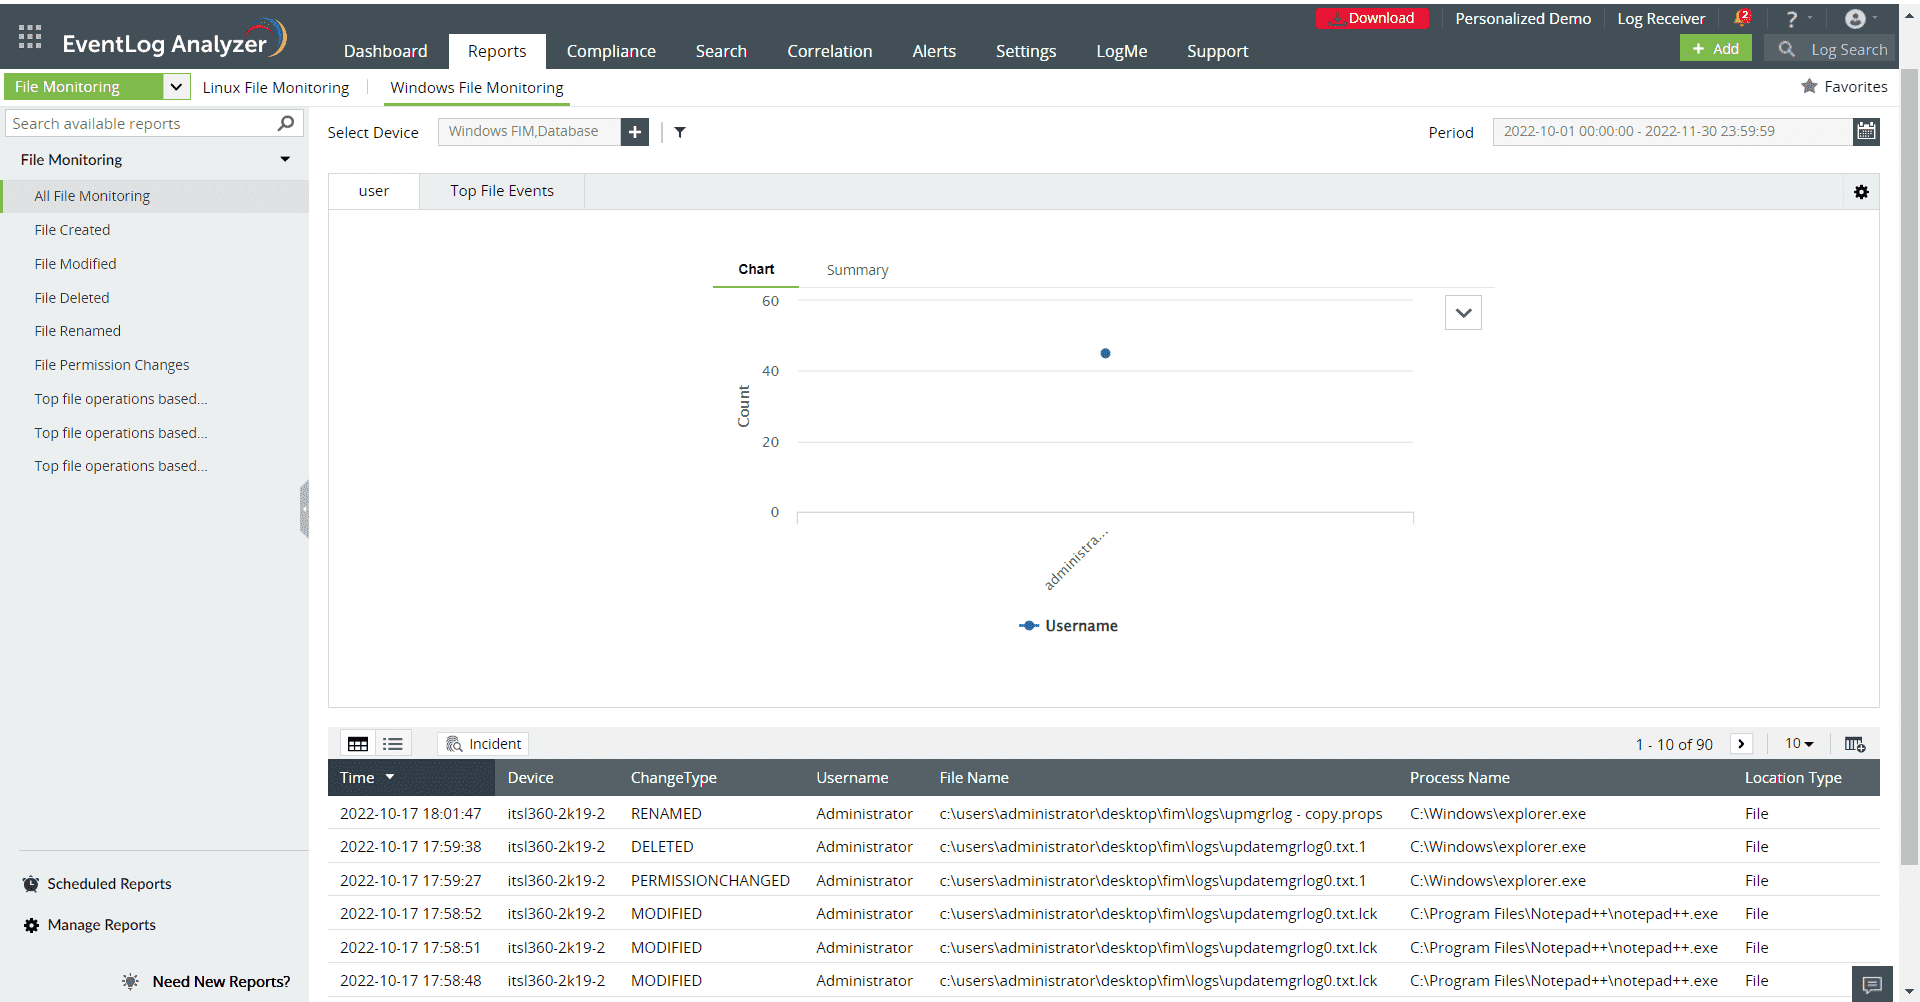Image resolution: width=1920 pixels, height=1002 pixels.
Task: Create an Incident from logs
Action: pyautogui.click(x=484, y=744)
